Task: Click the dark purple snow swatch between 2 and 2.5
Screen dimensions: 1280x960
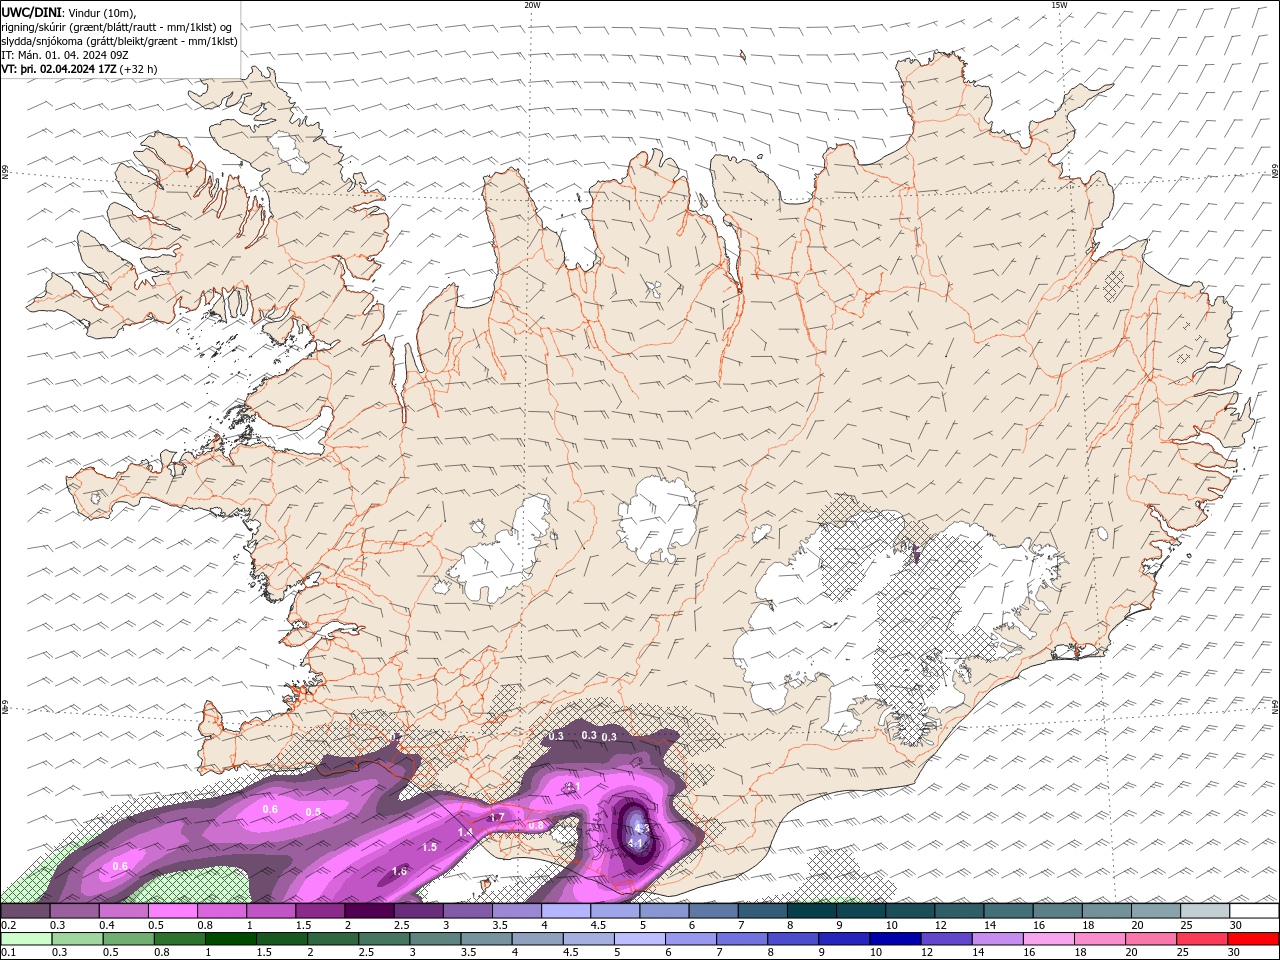Action: click(x=369, y=911)
